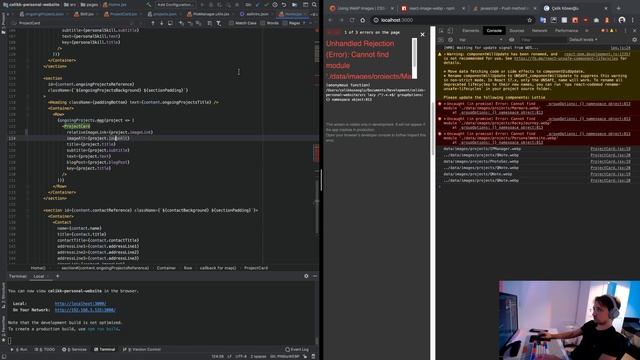Bookmark this page with the star icon

point(529,20)
